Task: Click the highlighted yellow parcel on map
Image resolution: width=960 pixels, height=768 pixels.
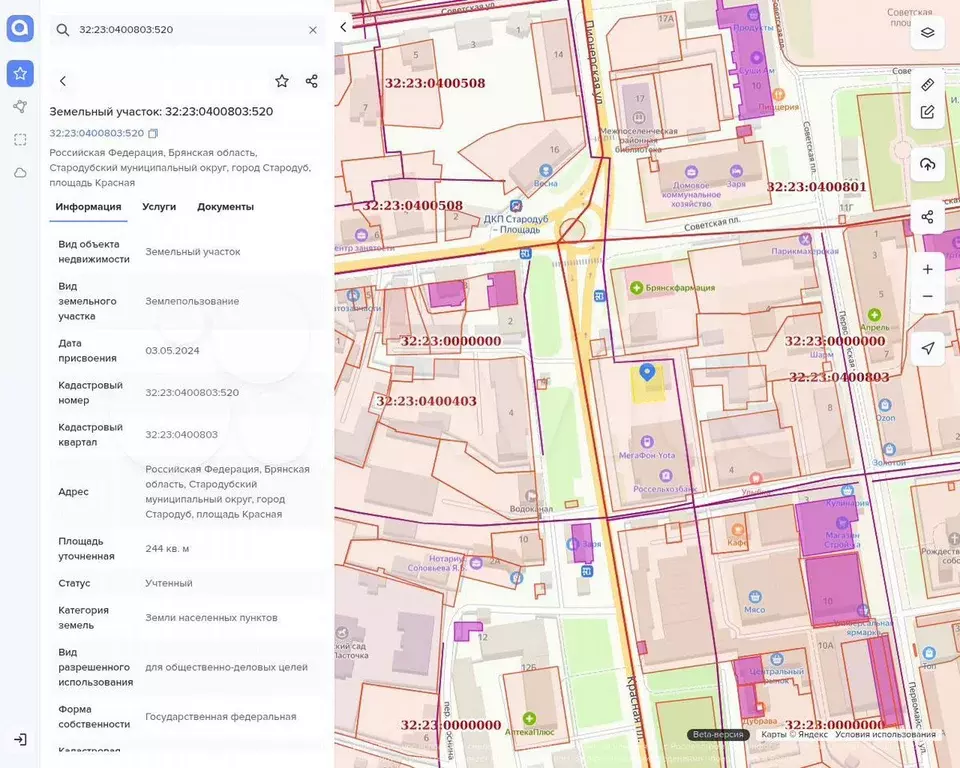Action: pos(648,392)
